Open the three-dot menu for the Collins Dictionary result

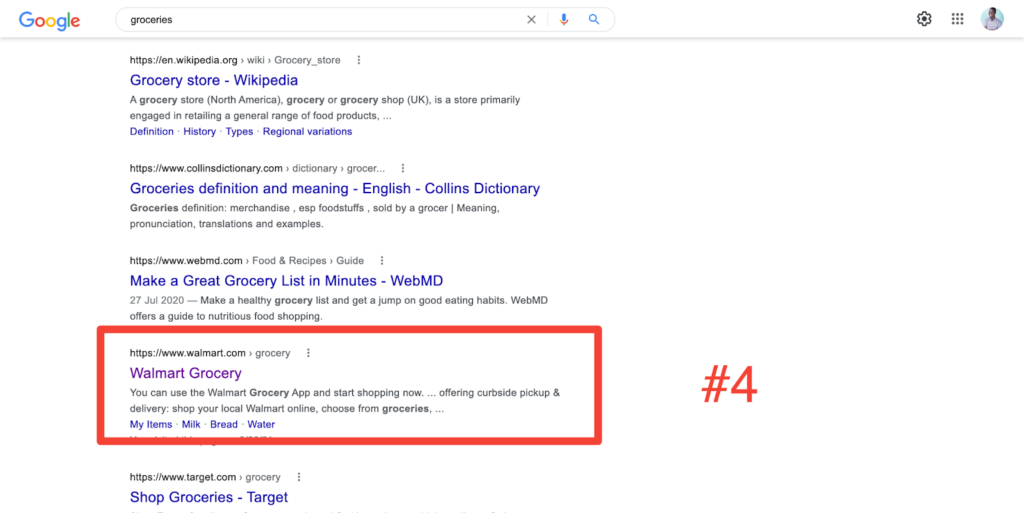[x=403, y=168]
